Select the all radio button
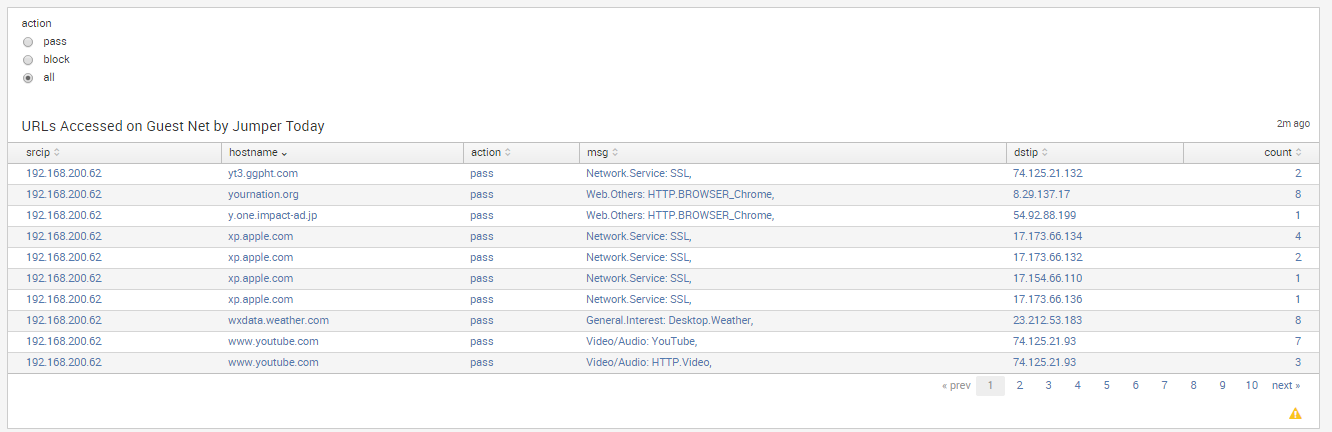 click(28, 78)
